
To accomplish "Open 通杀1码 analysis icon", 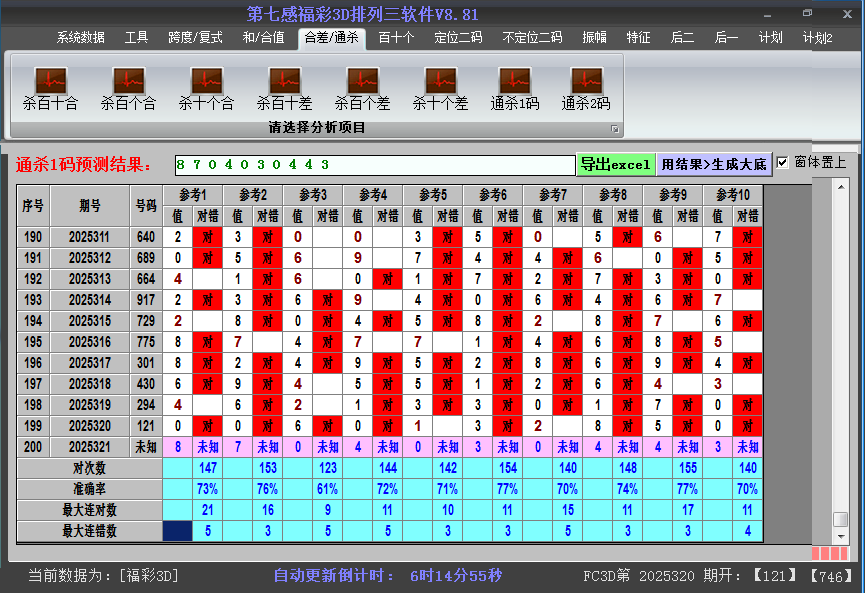I will 514,81.
